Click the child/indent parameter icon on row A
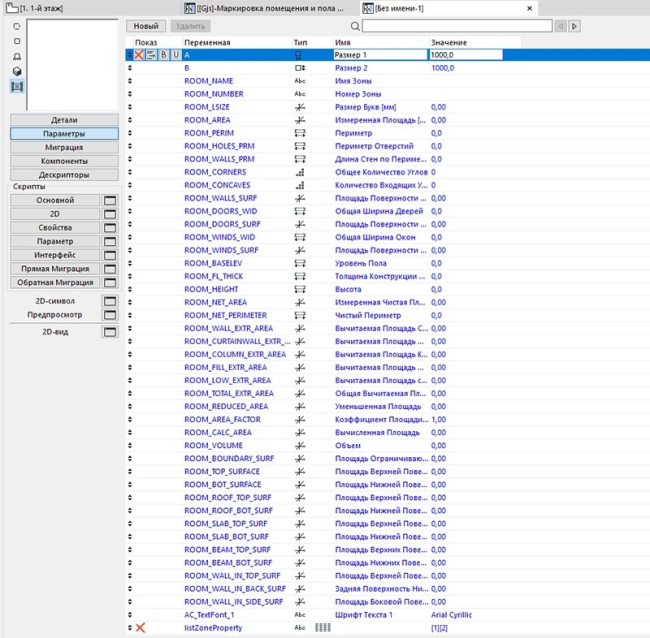 pyautogui.click(x=152, y=55)
